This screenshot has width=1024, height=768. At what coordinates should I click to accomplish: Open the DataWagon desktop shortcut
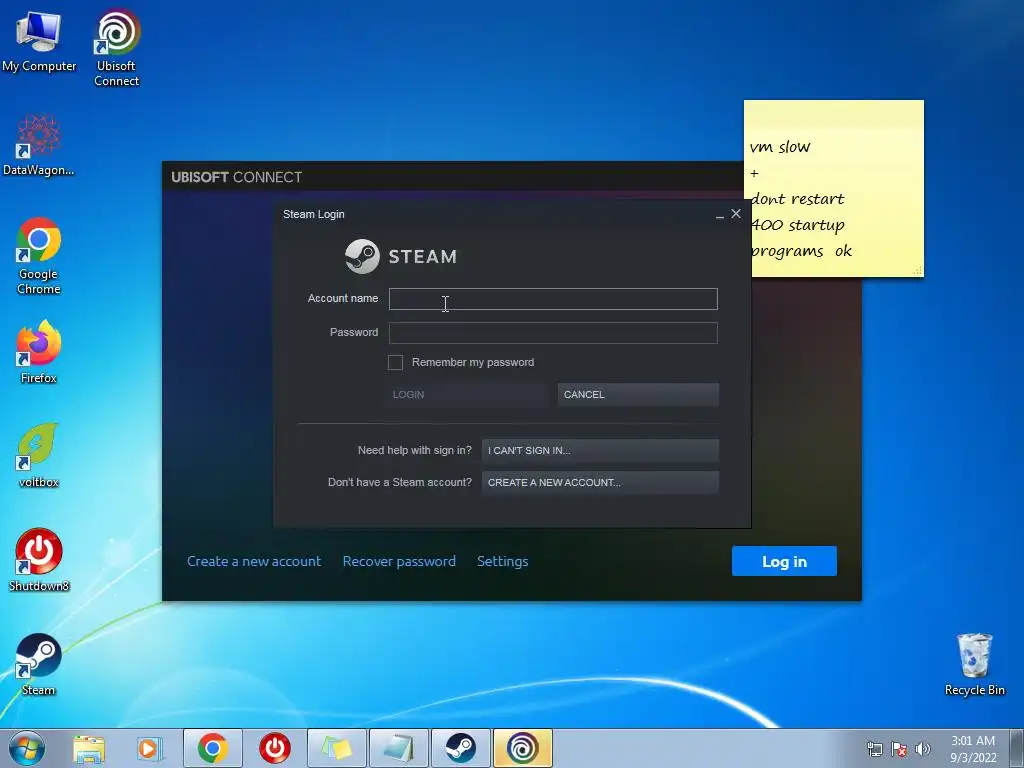39,145
